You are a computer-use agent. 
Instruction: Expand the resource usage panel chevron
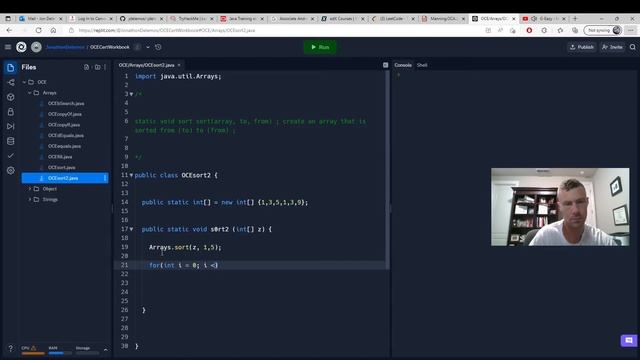point(106,349)
